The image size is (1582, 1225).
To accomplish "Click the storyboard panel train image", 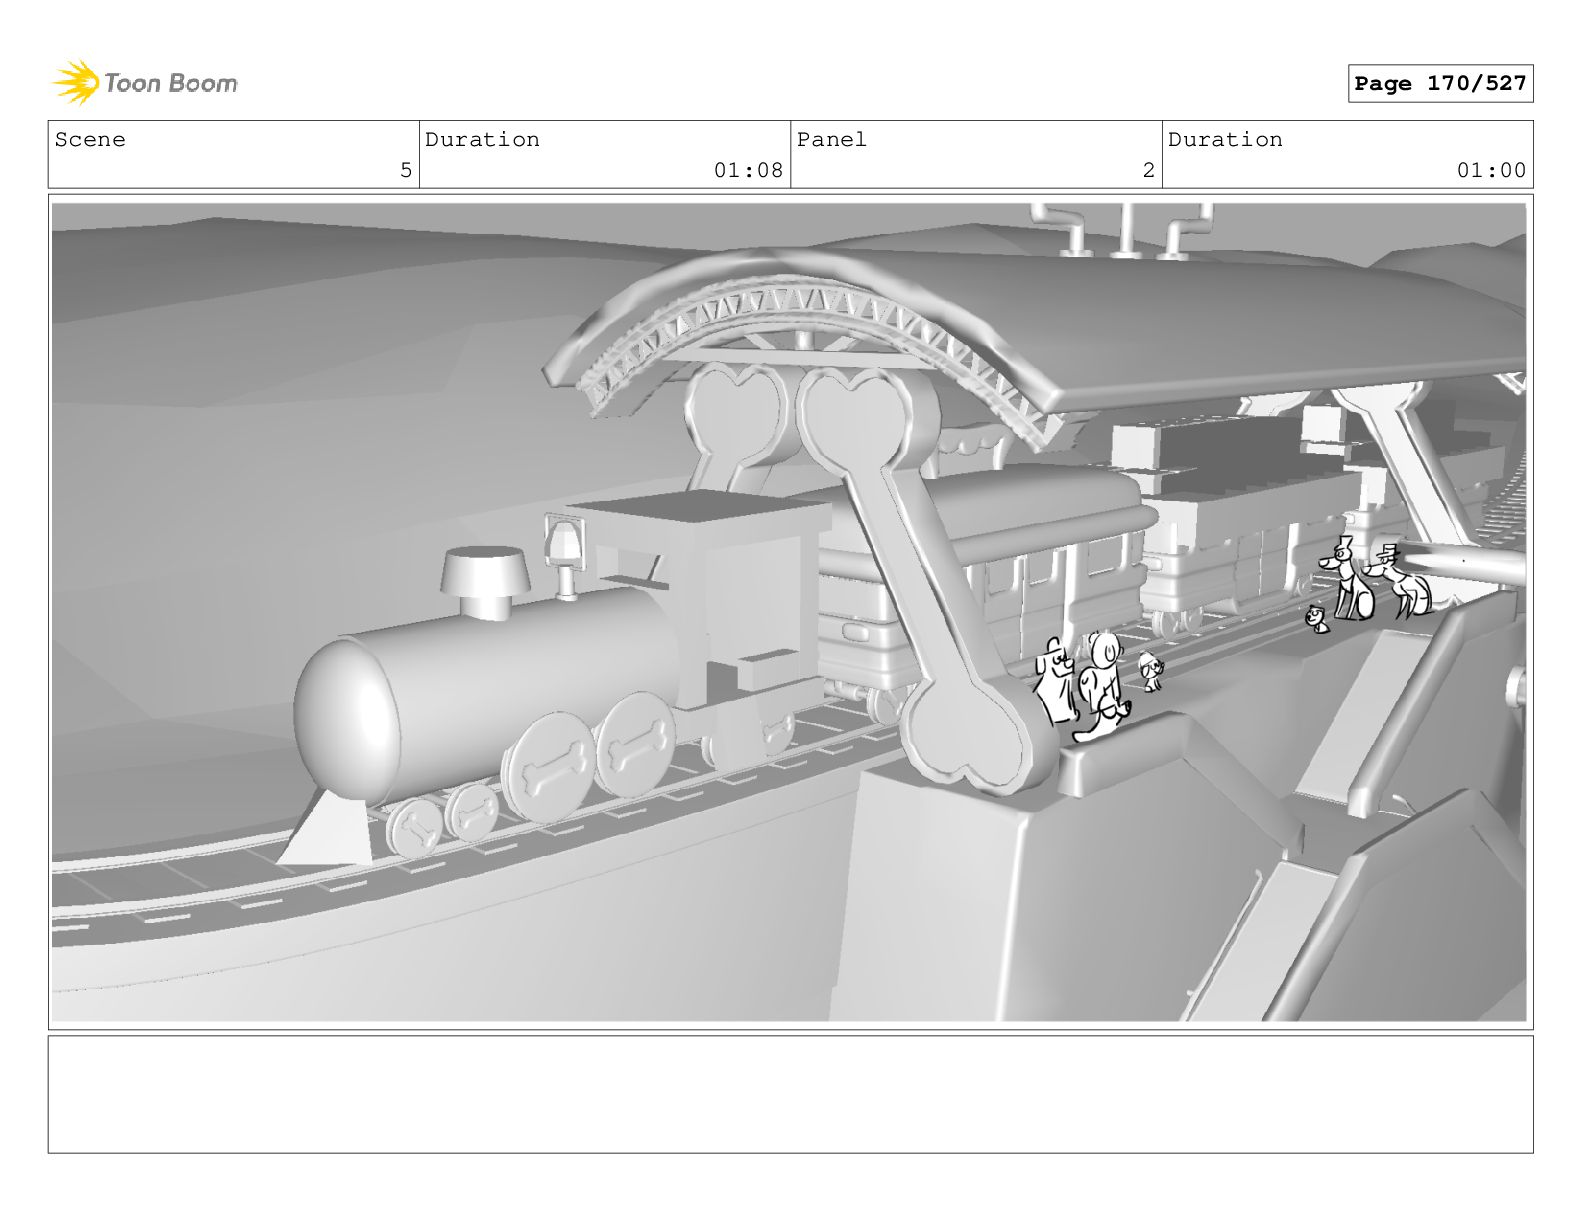I will coord(790,612).
